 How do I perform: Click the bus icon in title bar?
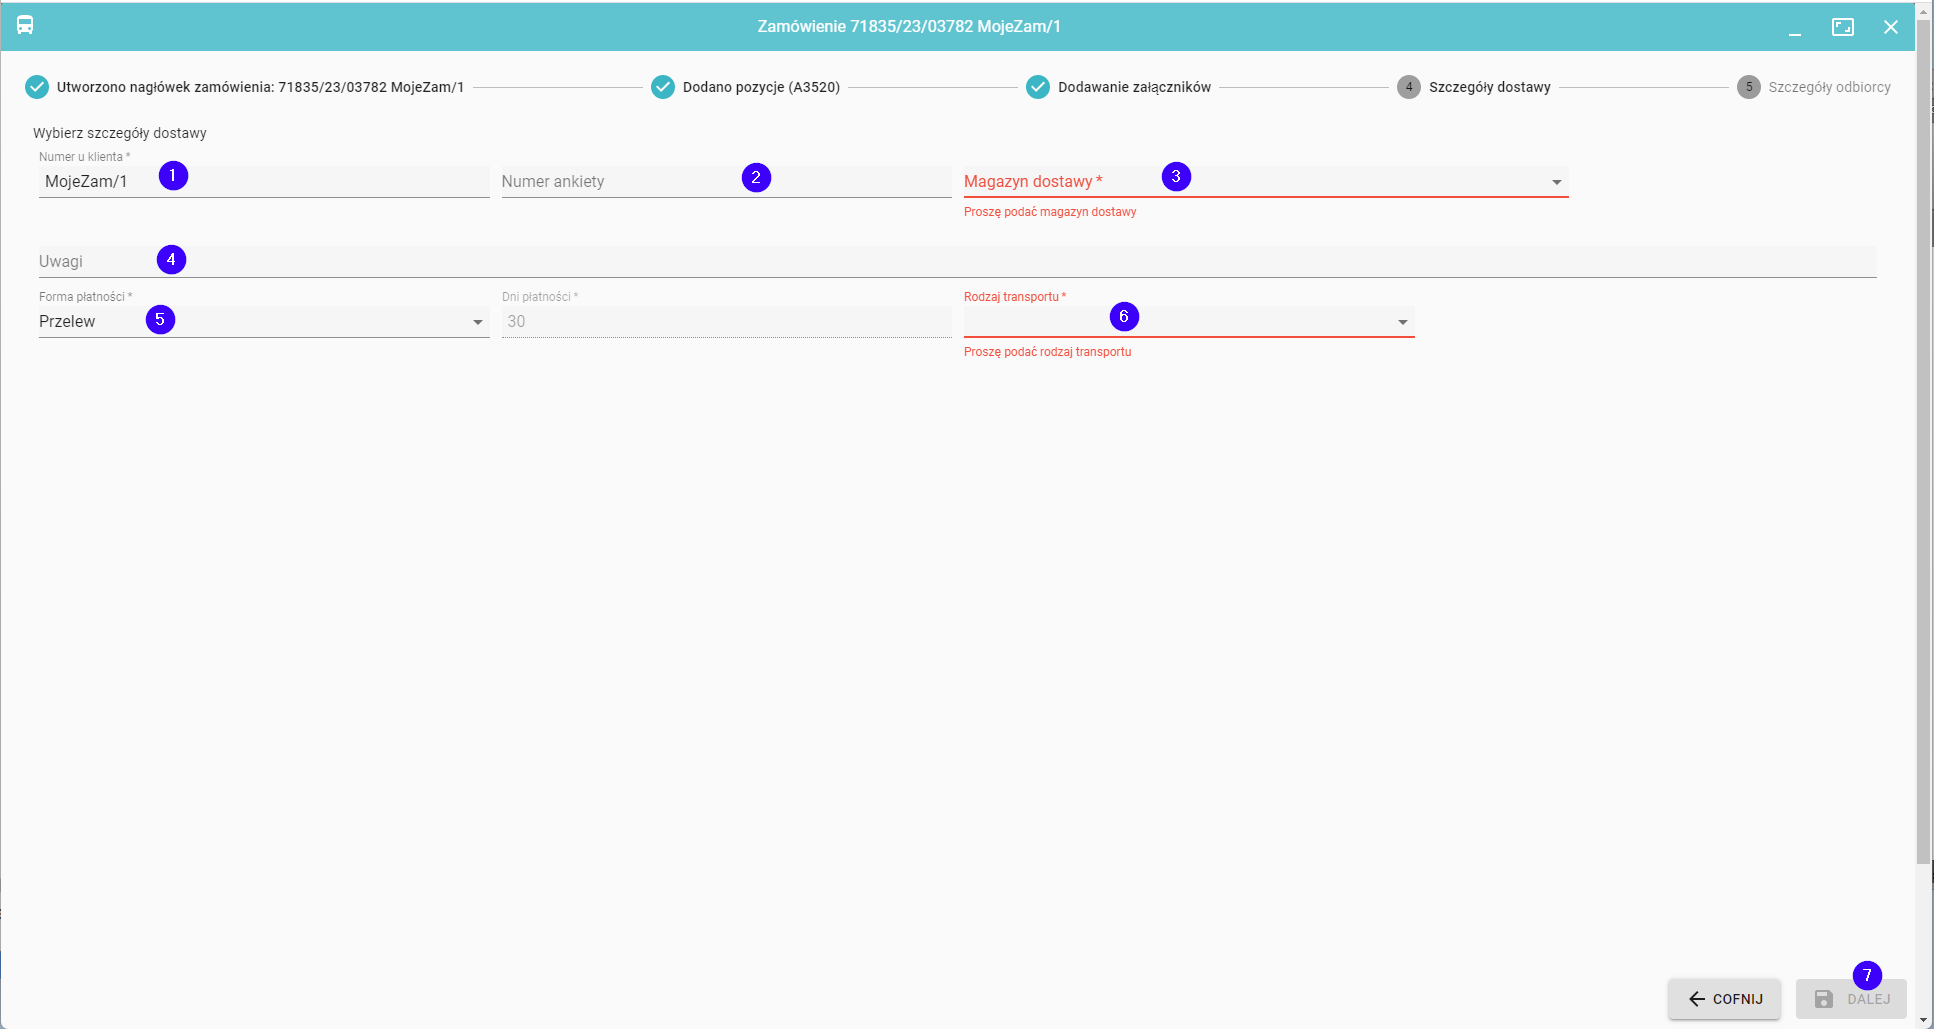tap(25, 25)
